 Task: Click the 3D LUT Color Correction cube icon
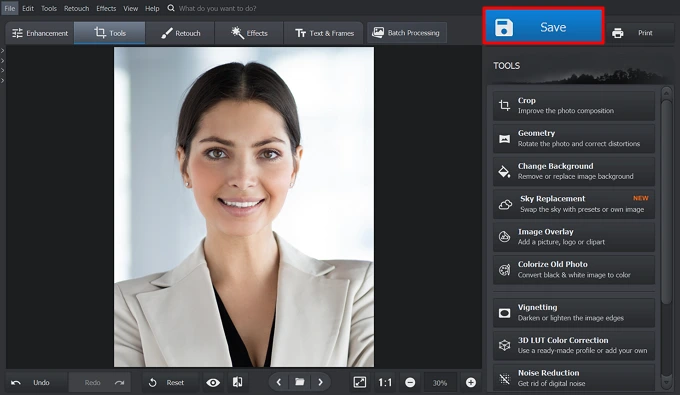[x=504, y=345]
